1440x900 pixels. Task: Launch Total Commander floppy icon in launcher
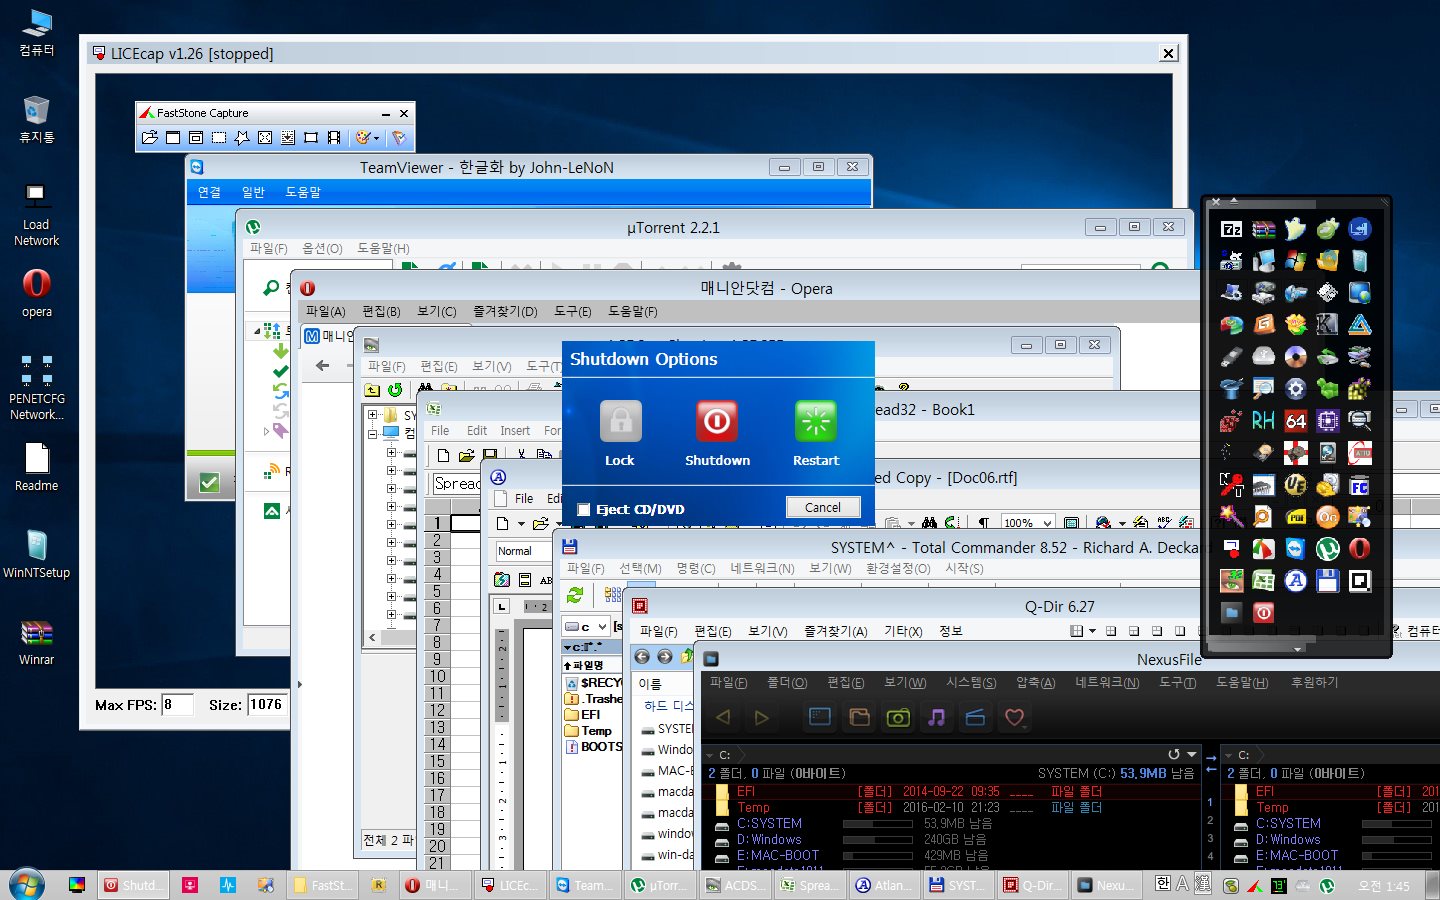coord(1328,581)
